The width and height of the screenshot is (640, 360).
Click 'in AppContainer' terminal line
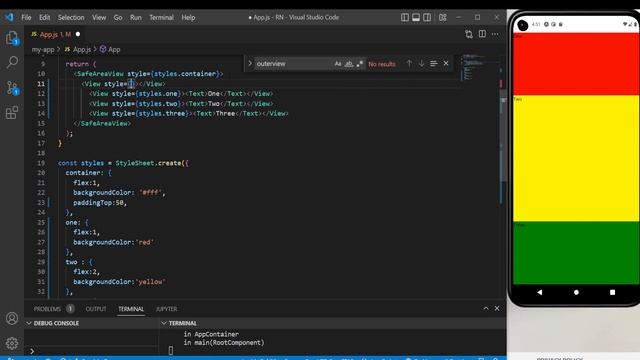[211, 334]
